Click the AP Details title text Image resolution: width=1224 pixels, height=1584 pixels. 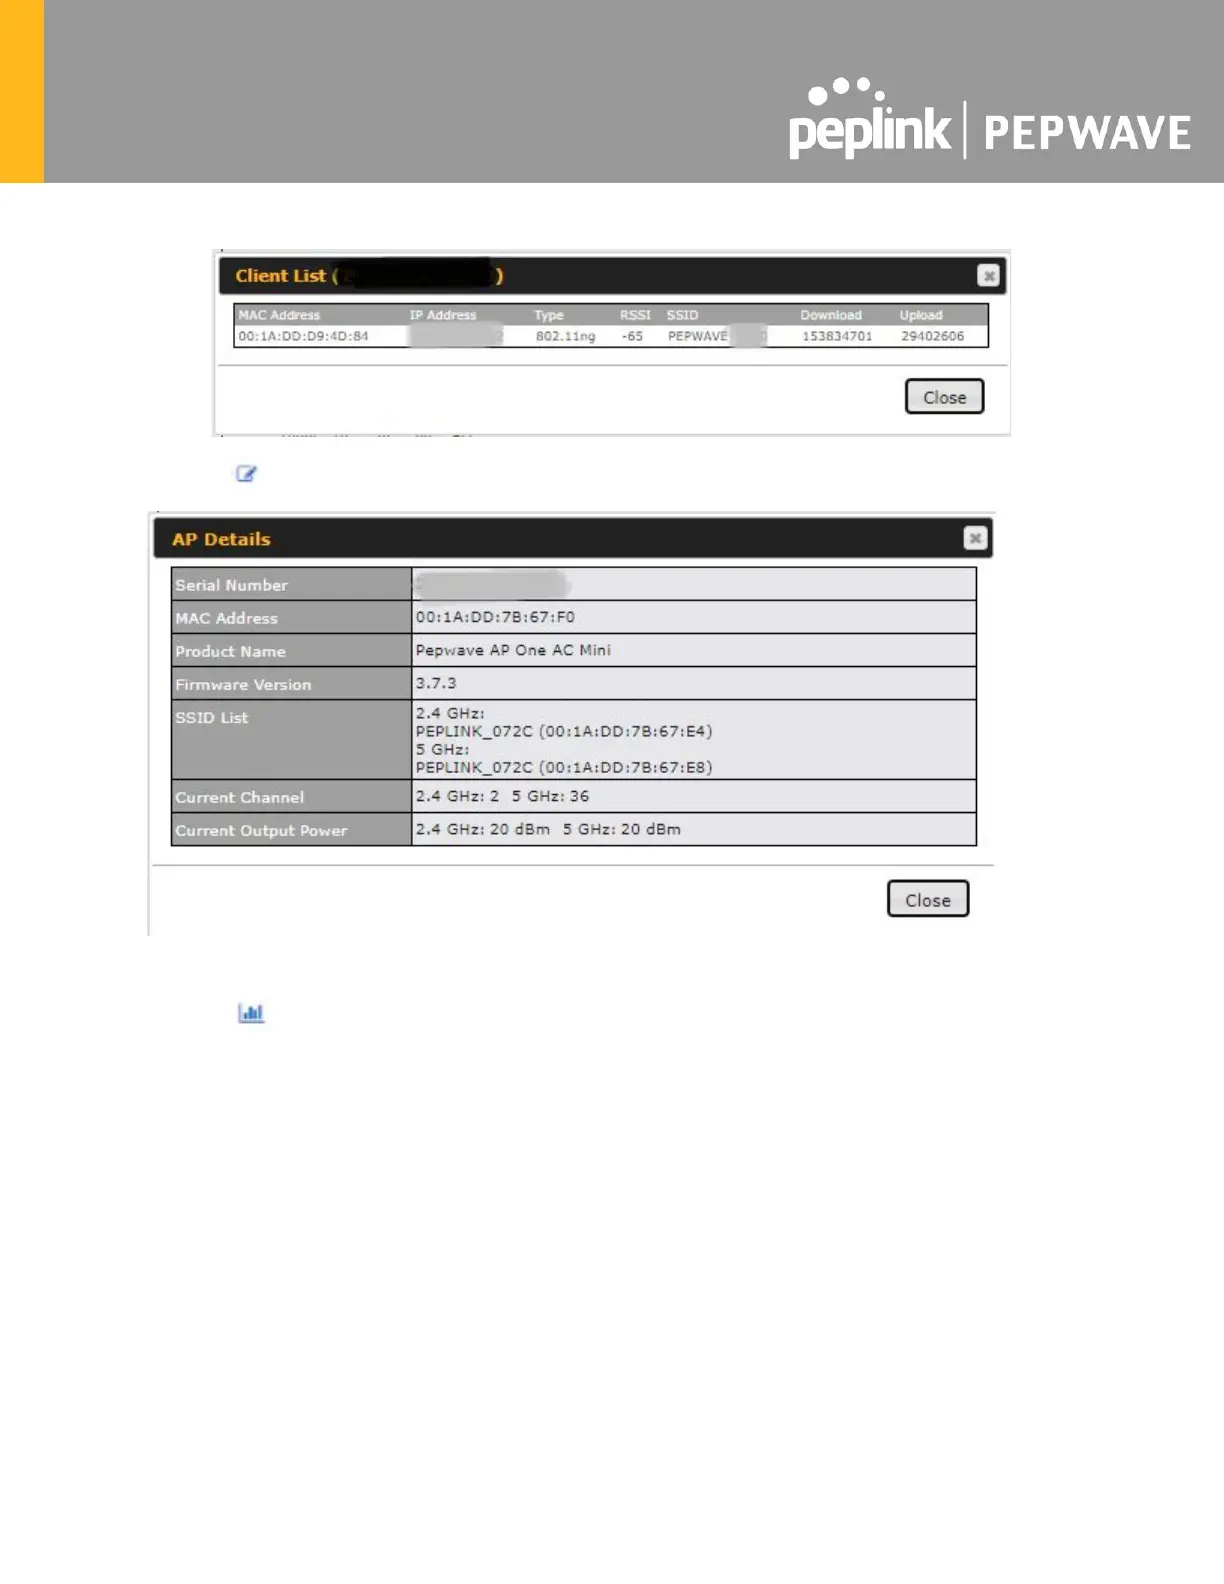click(x=221, y=539)
